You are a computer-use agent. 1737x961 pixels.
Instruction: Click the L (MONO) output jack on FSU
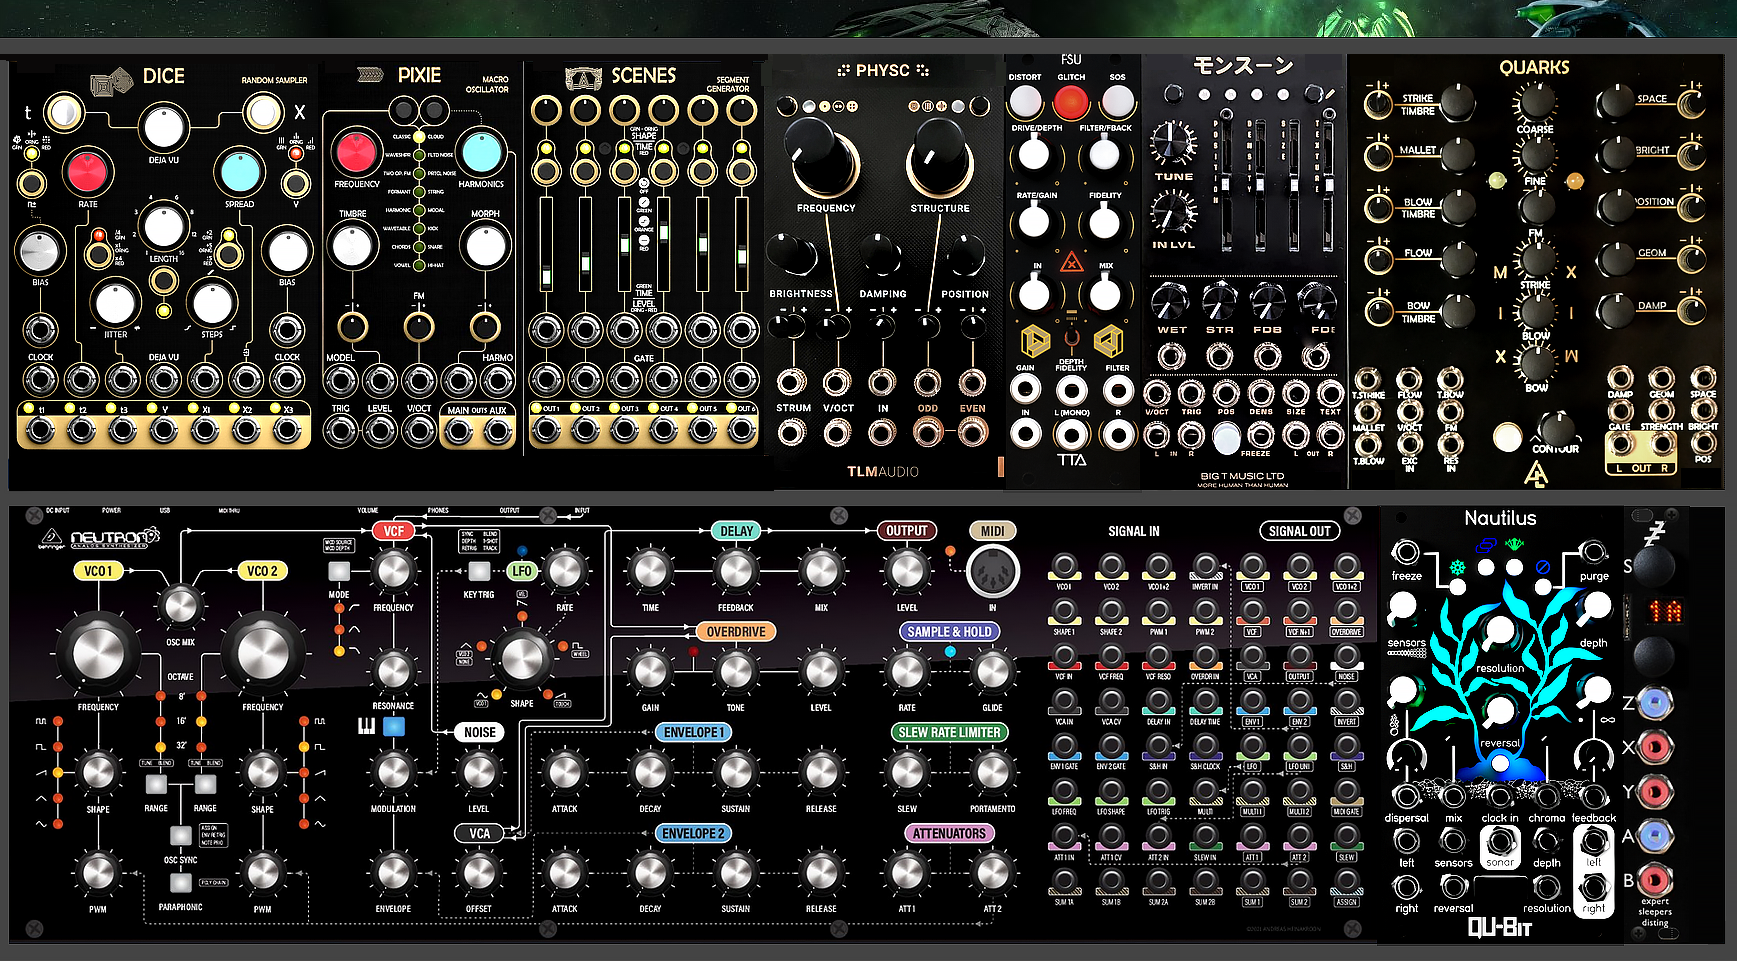pyautogui.click(x=1071, y=434)
